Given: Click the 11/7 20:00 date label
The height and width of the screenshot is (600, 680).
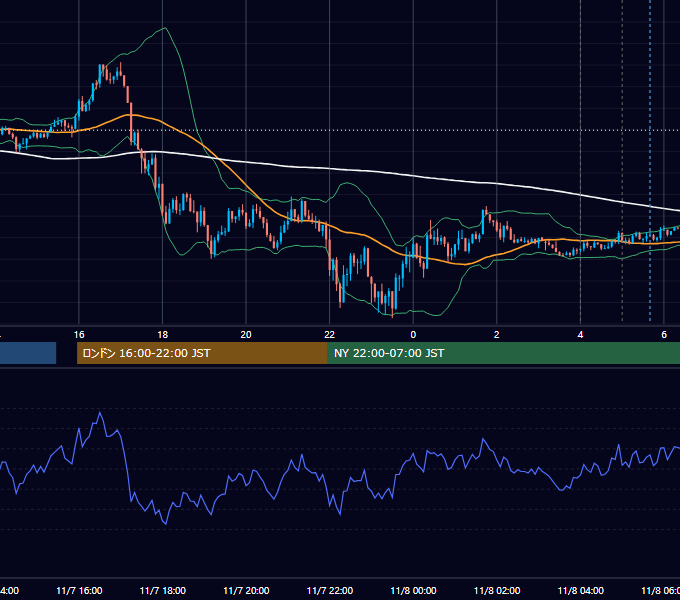Looking at the screenshot, I should click(246, 590).
